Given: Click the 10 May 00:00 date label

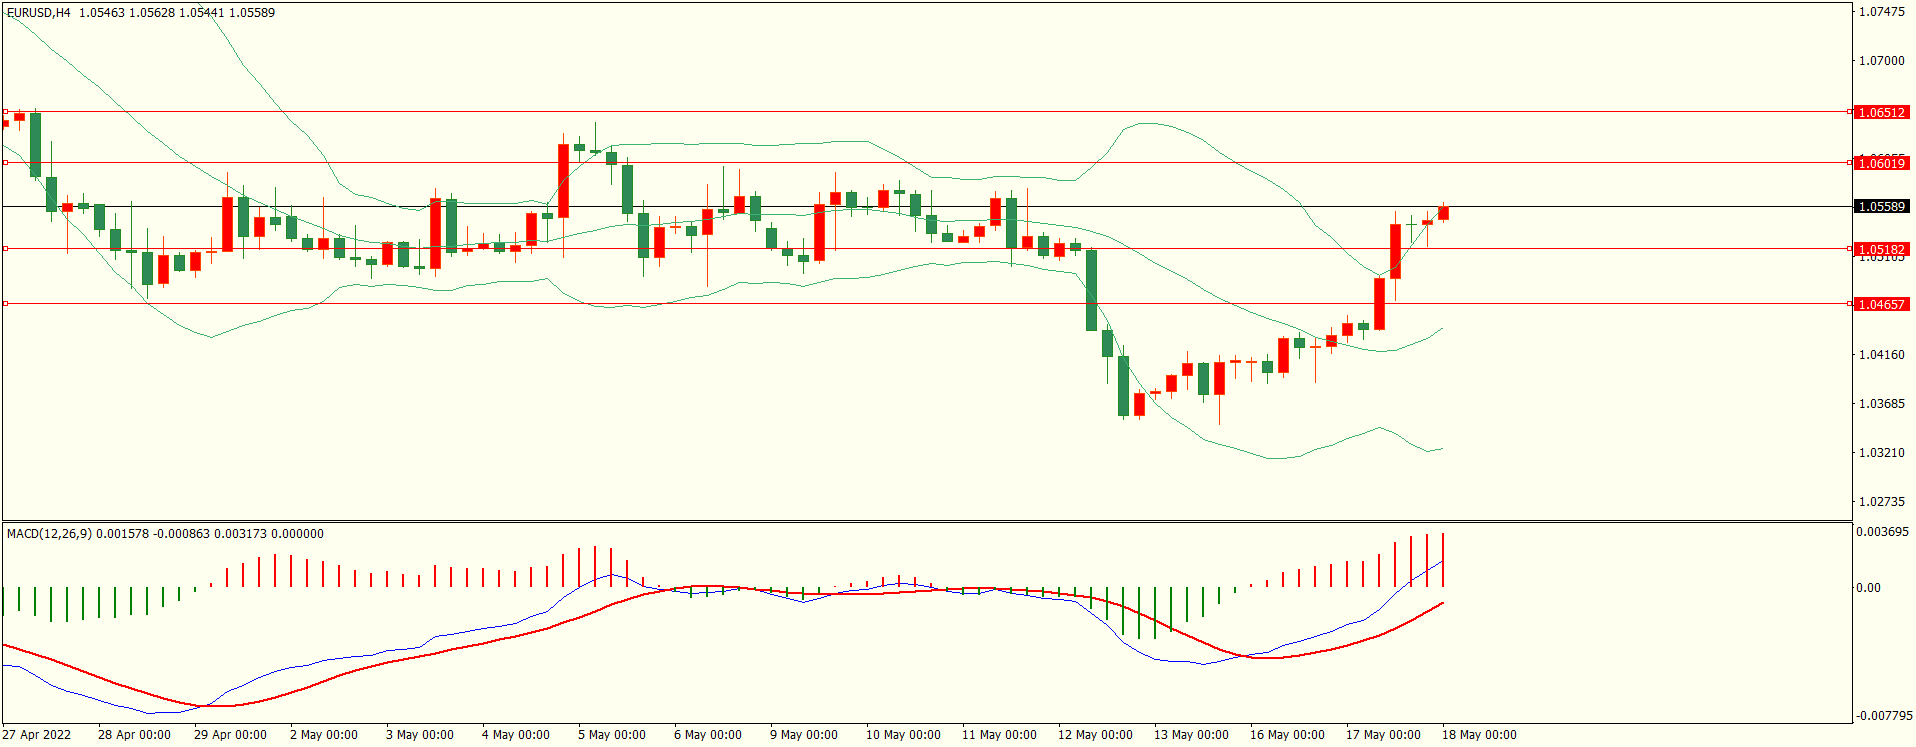Looking at the screenshot, I should click(x=903, y=735).
